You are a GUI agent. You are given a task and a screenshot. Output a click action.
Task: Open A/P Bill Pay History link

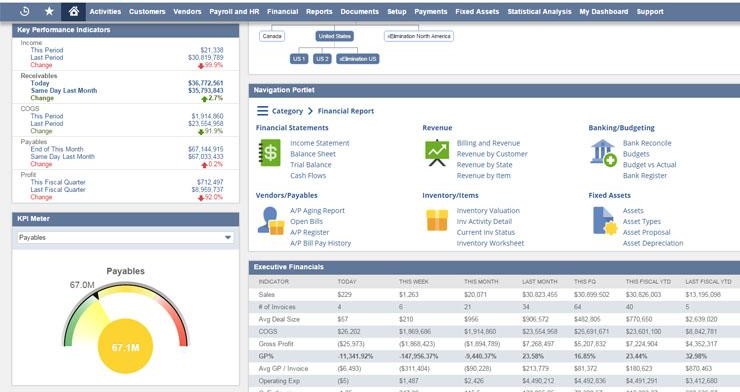coord(320,243)
